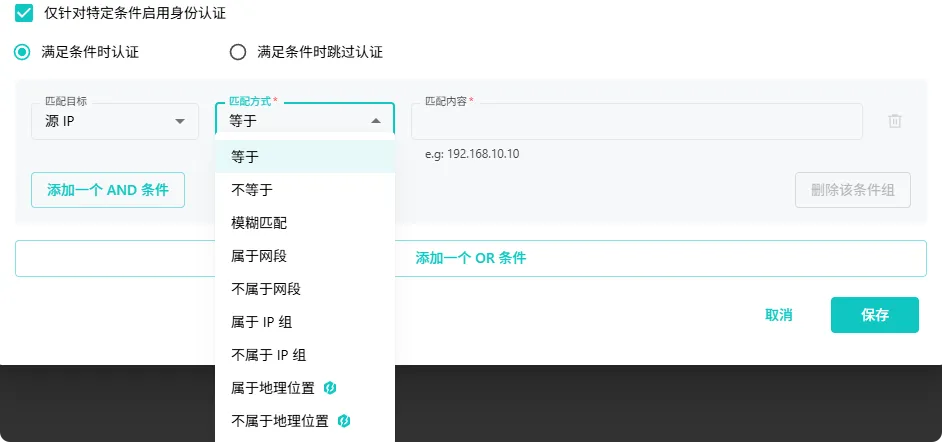Collapse the 匹配方式 dropdown arrow
The image size is (942, 442).
[376, 121]
